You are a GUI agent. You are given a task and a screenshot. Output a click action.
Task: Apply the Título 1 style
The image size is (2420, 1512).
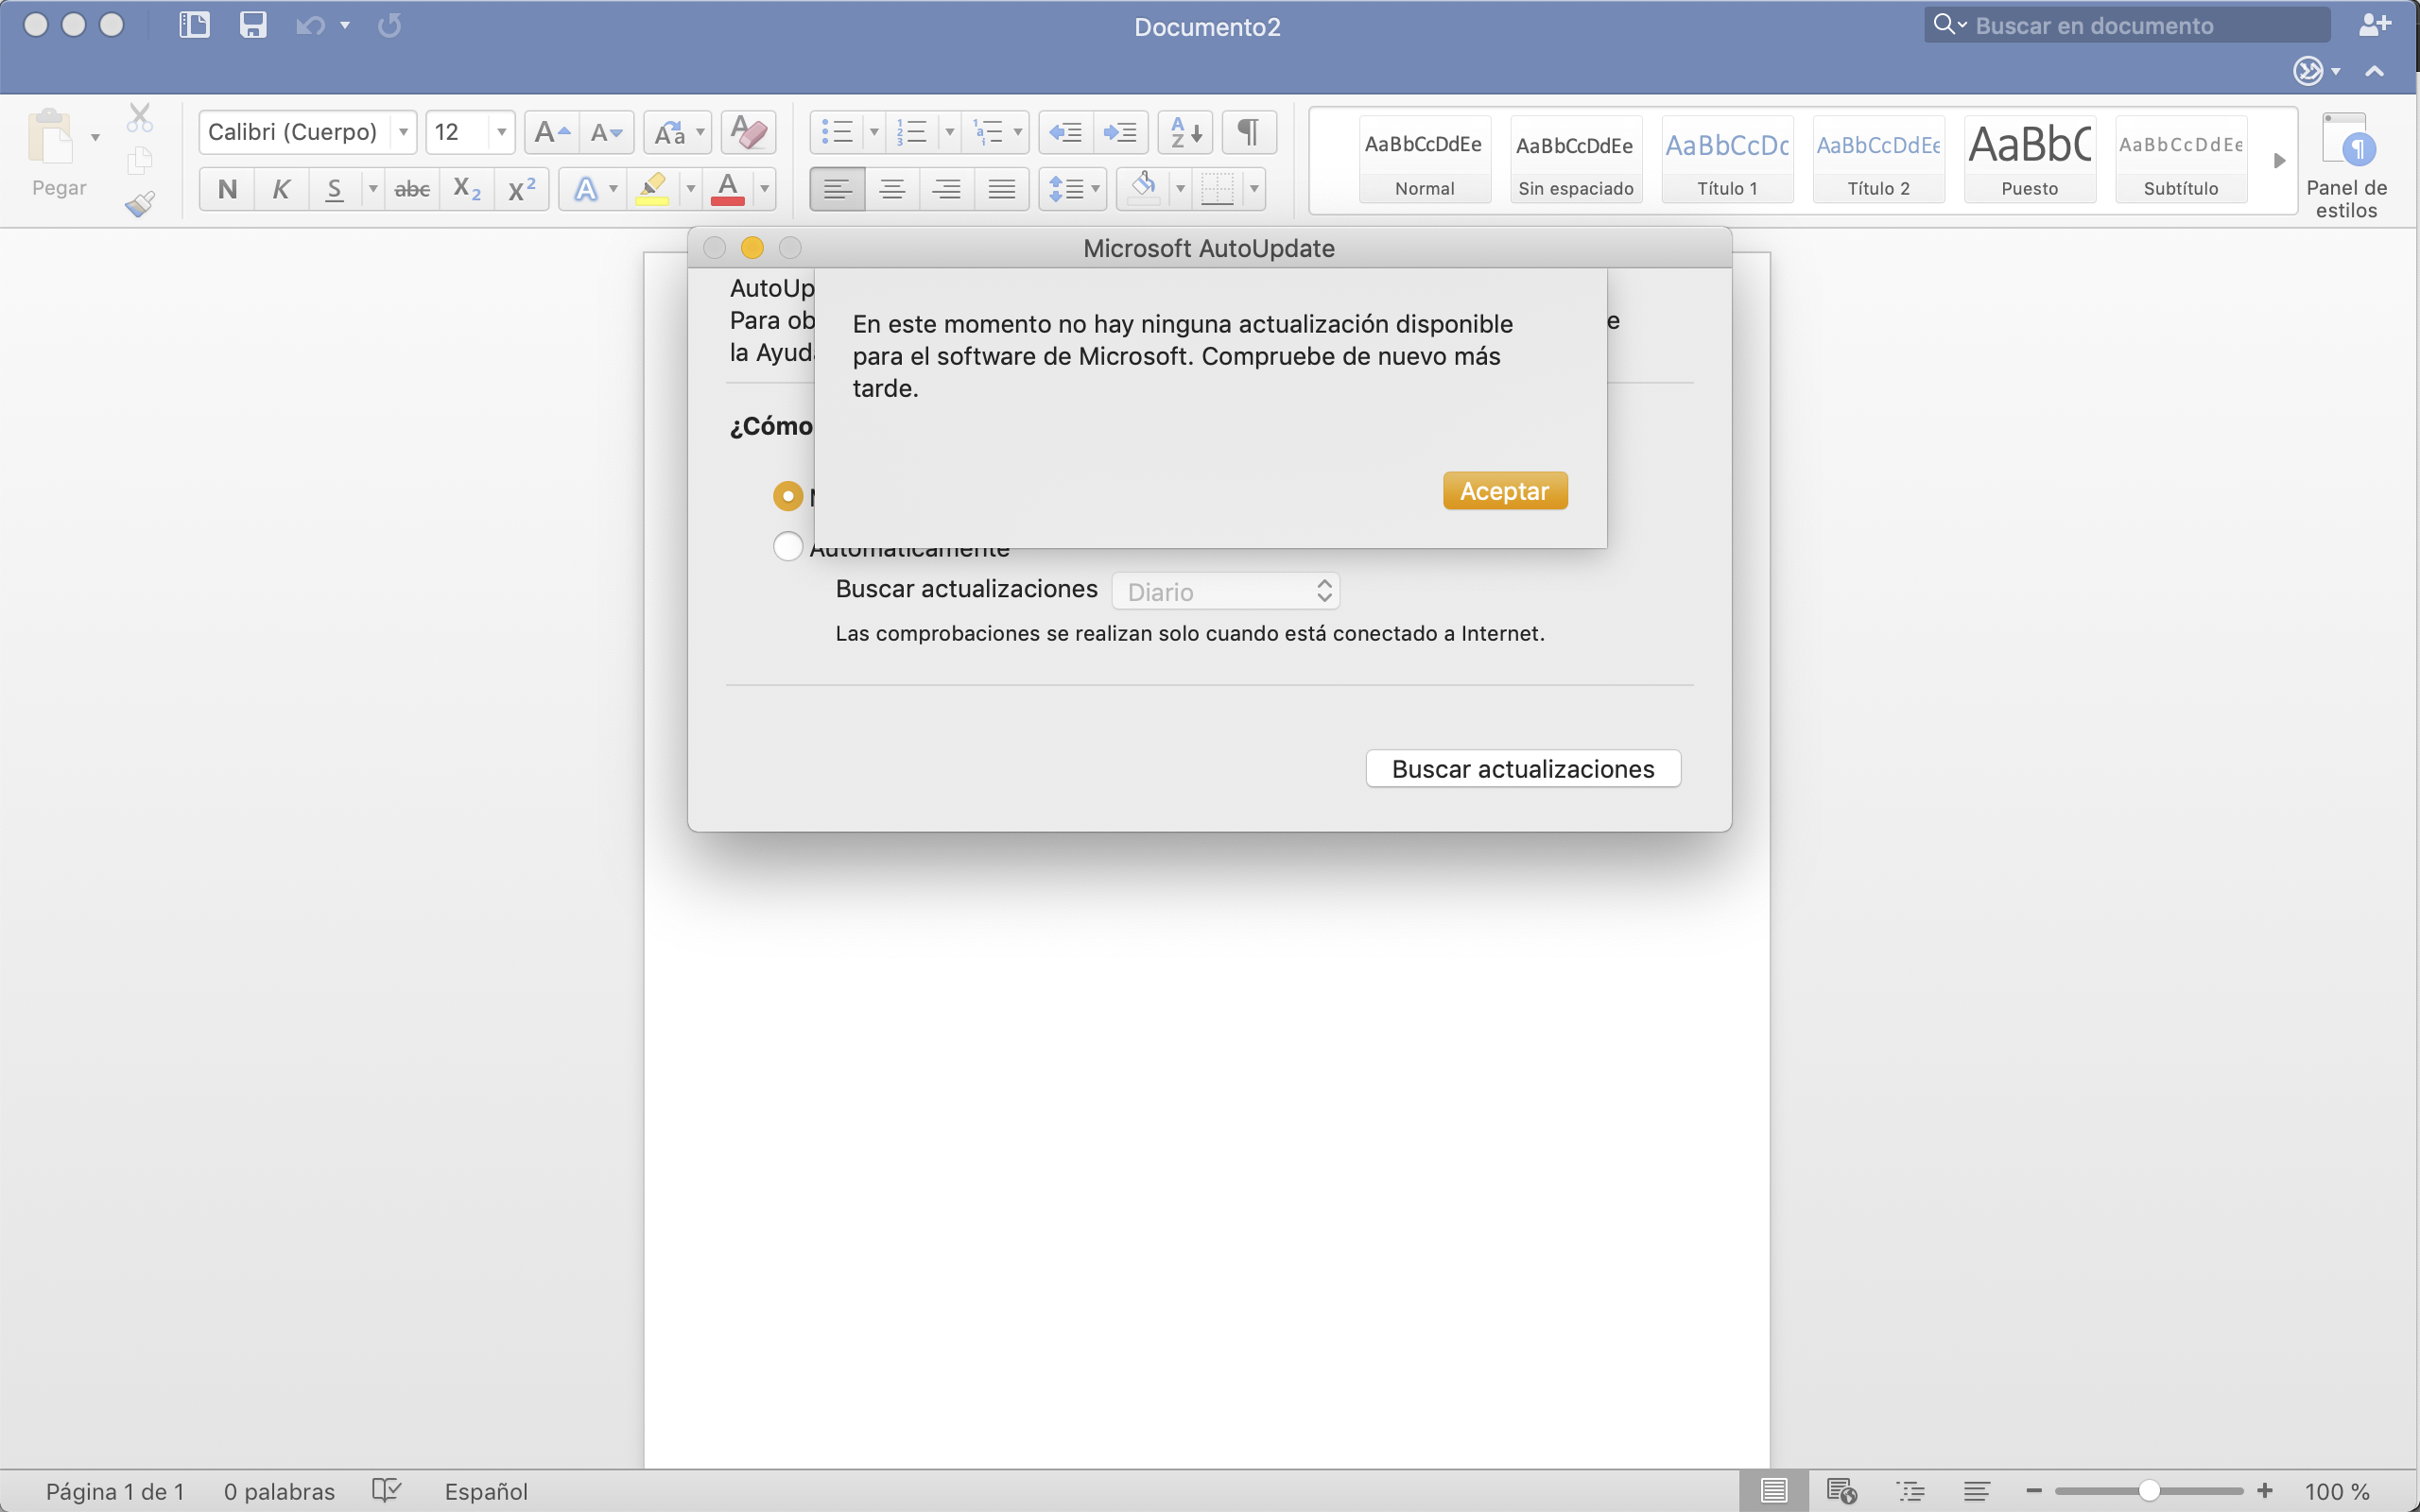point(1727,160)
